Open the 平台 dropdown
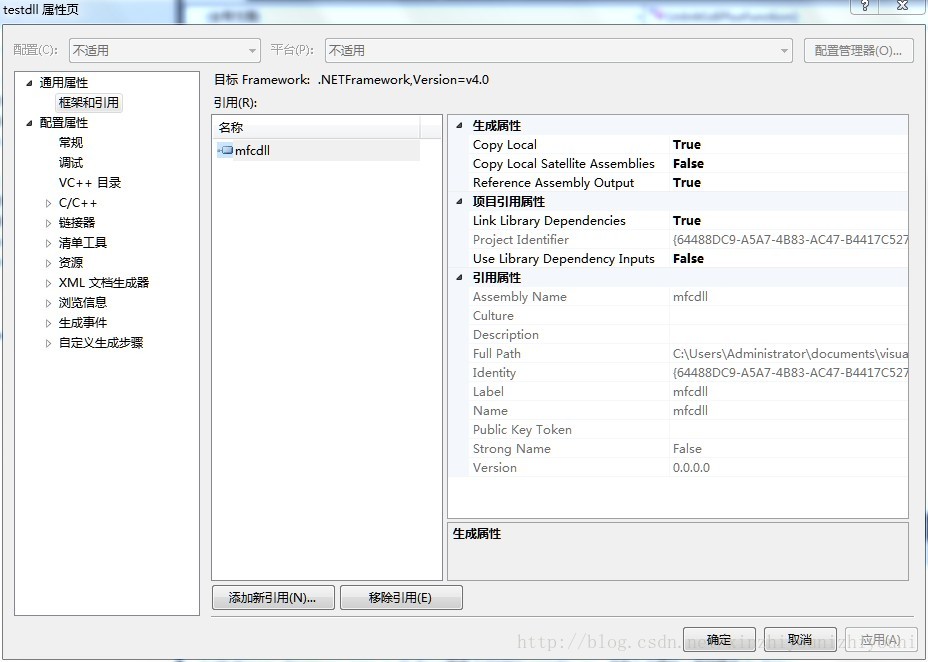This screenshot has height=662, width=928. coord(559,51)
